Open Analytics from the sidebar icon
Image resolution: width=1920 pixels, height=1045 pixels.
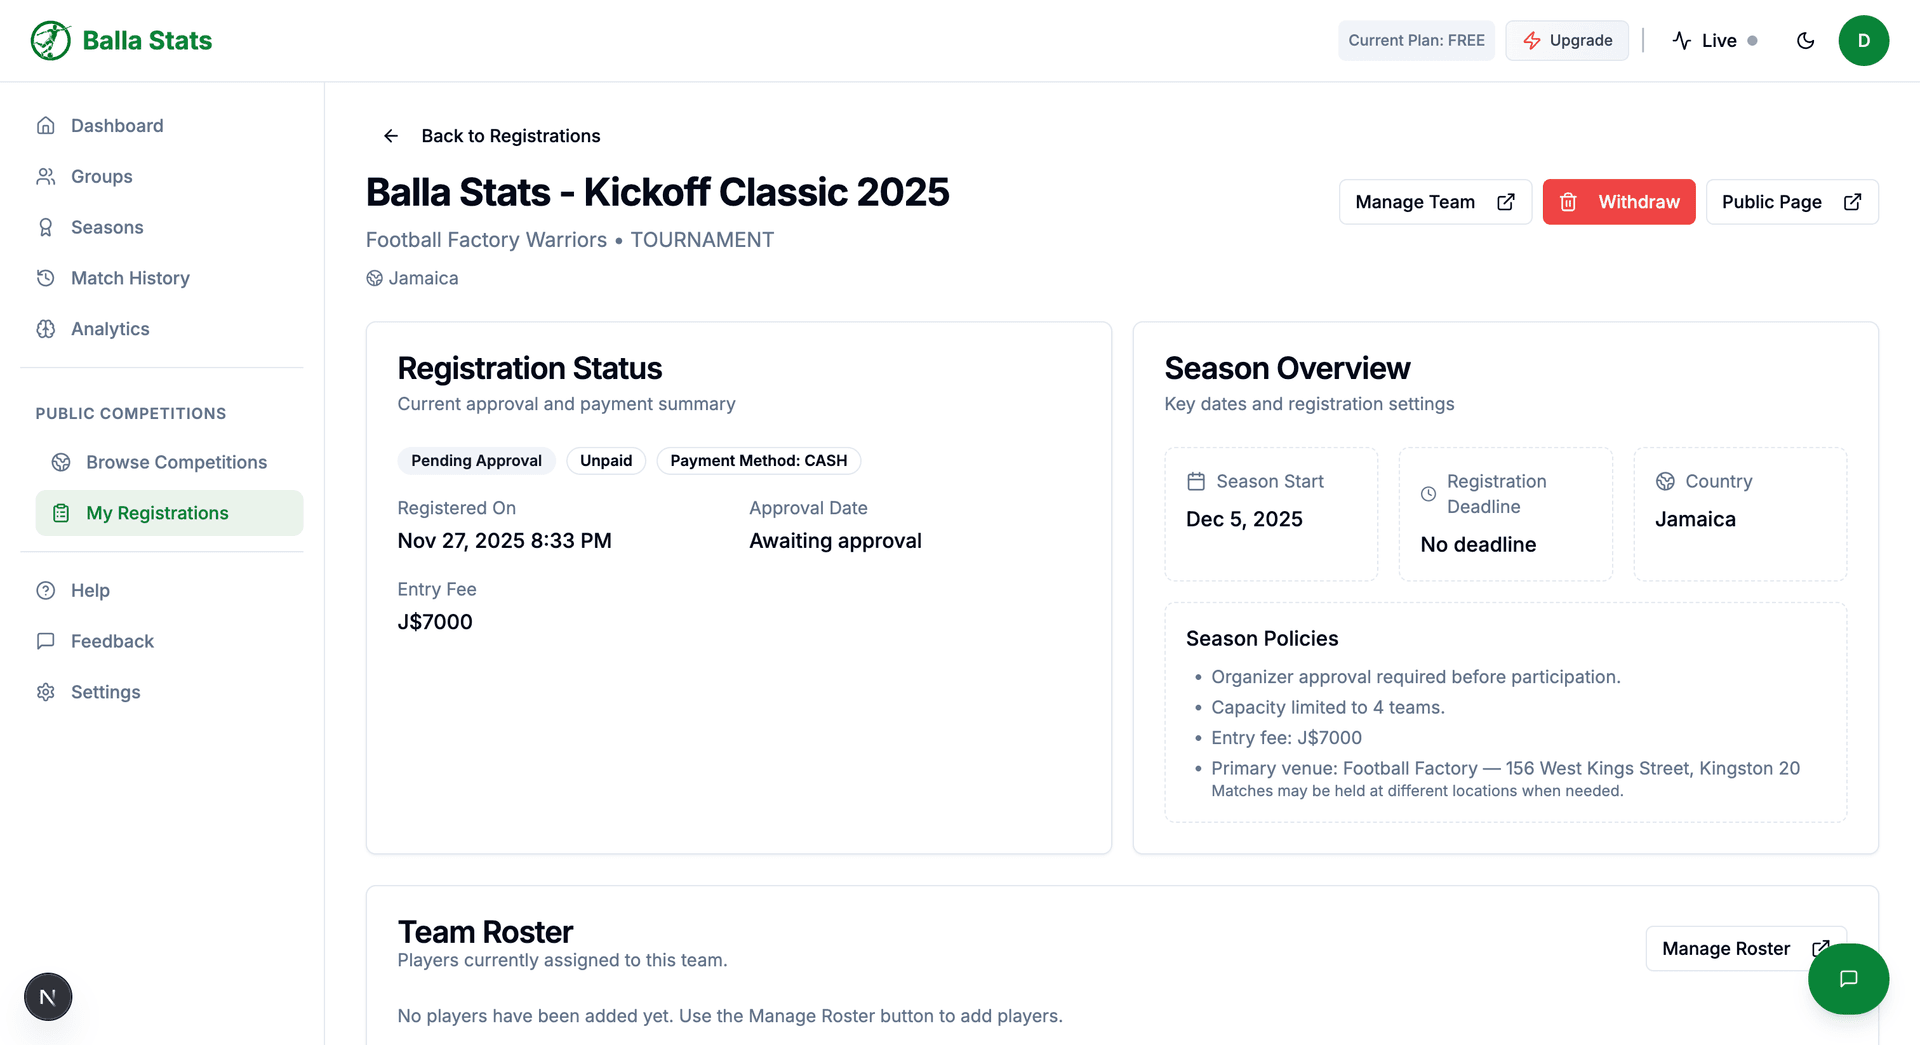pos(46,328)
